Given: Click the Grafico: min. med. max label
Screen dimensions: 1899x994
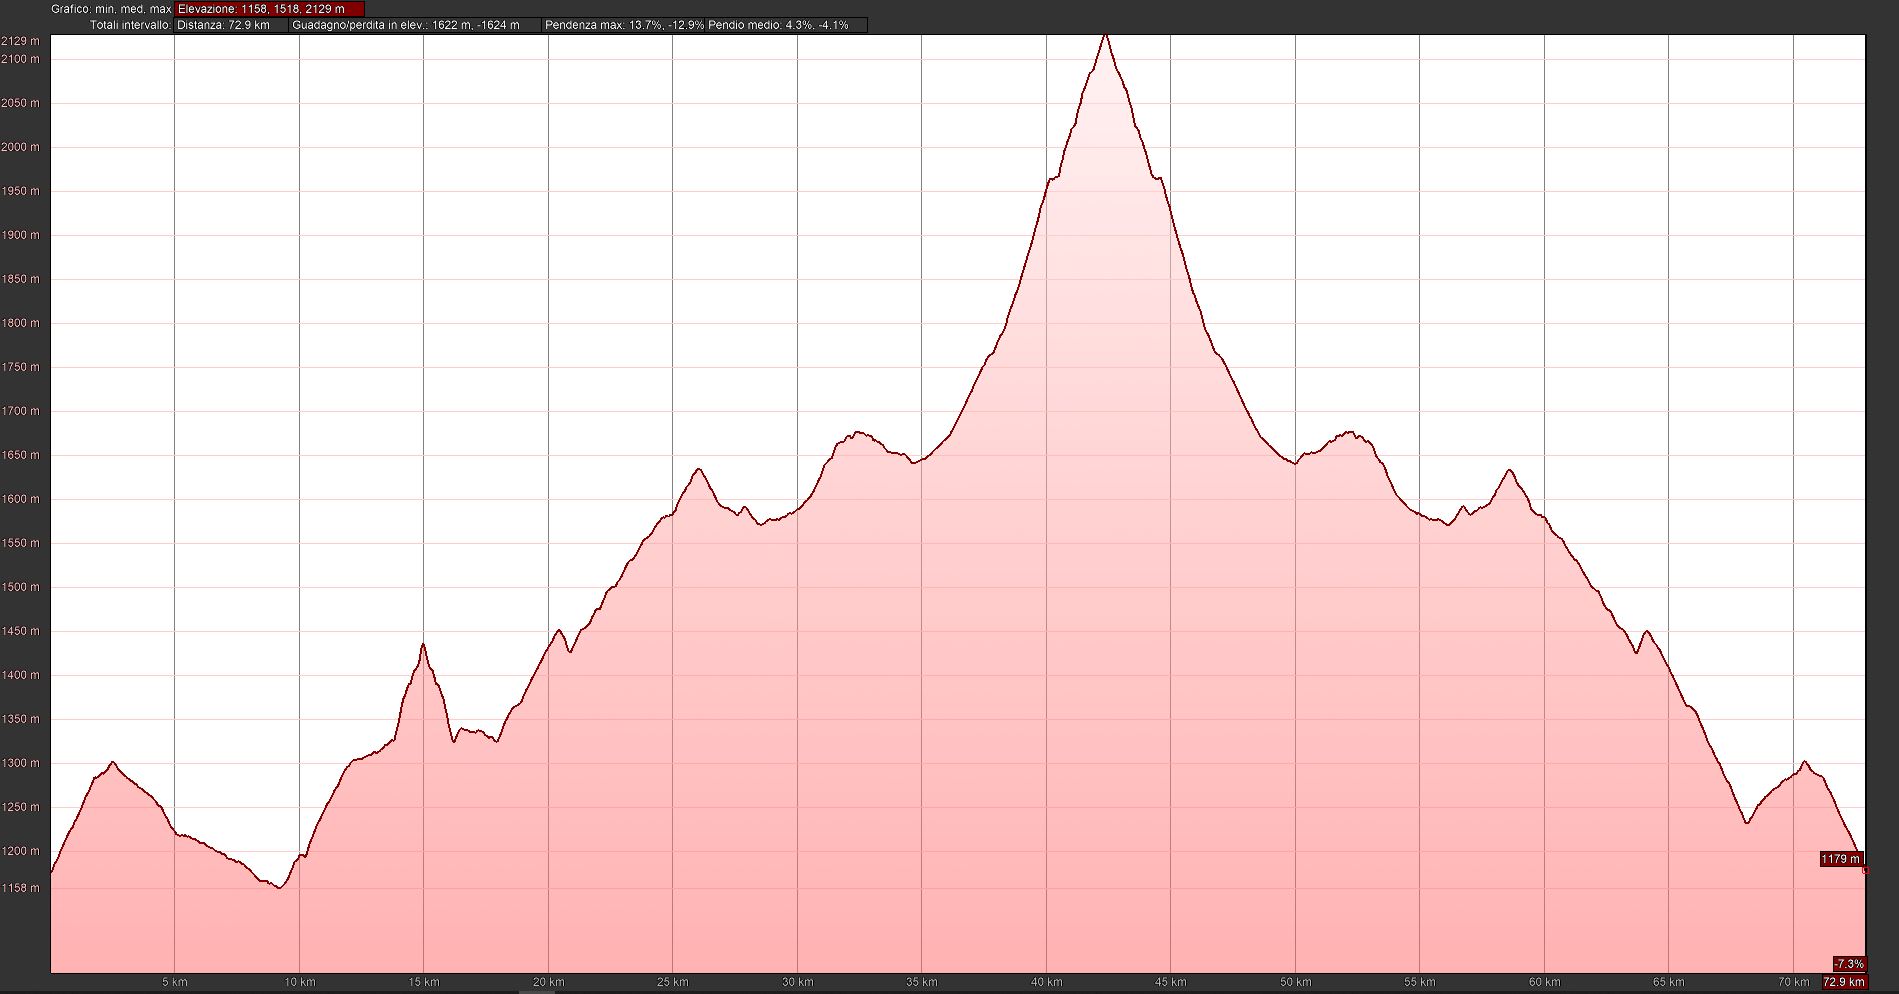Looking at the screenshot, I should (x=111, y=9).
